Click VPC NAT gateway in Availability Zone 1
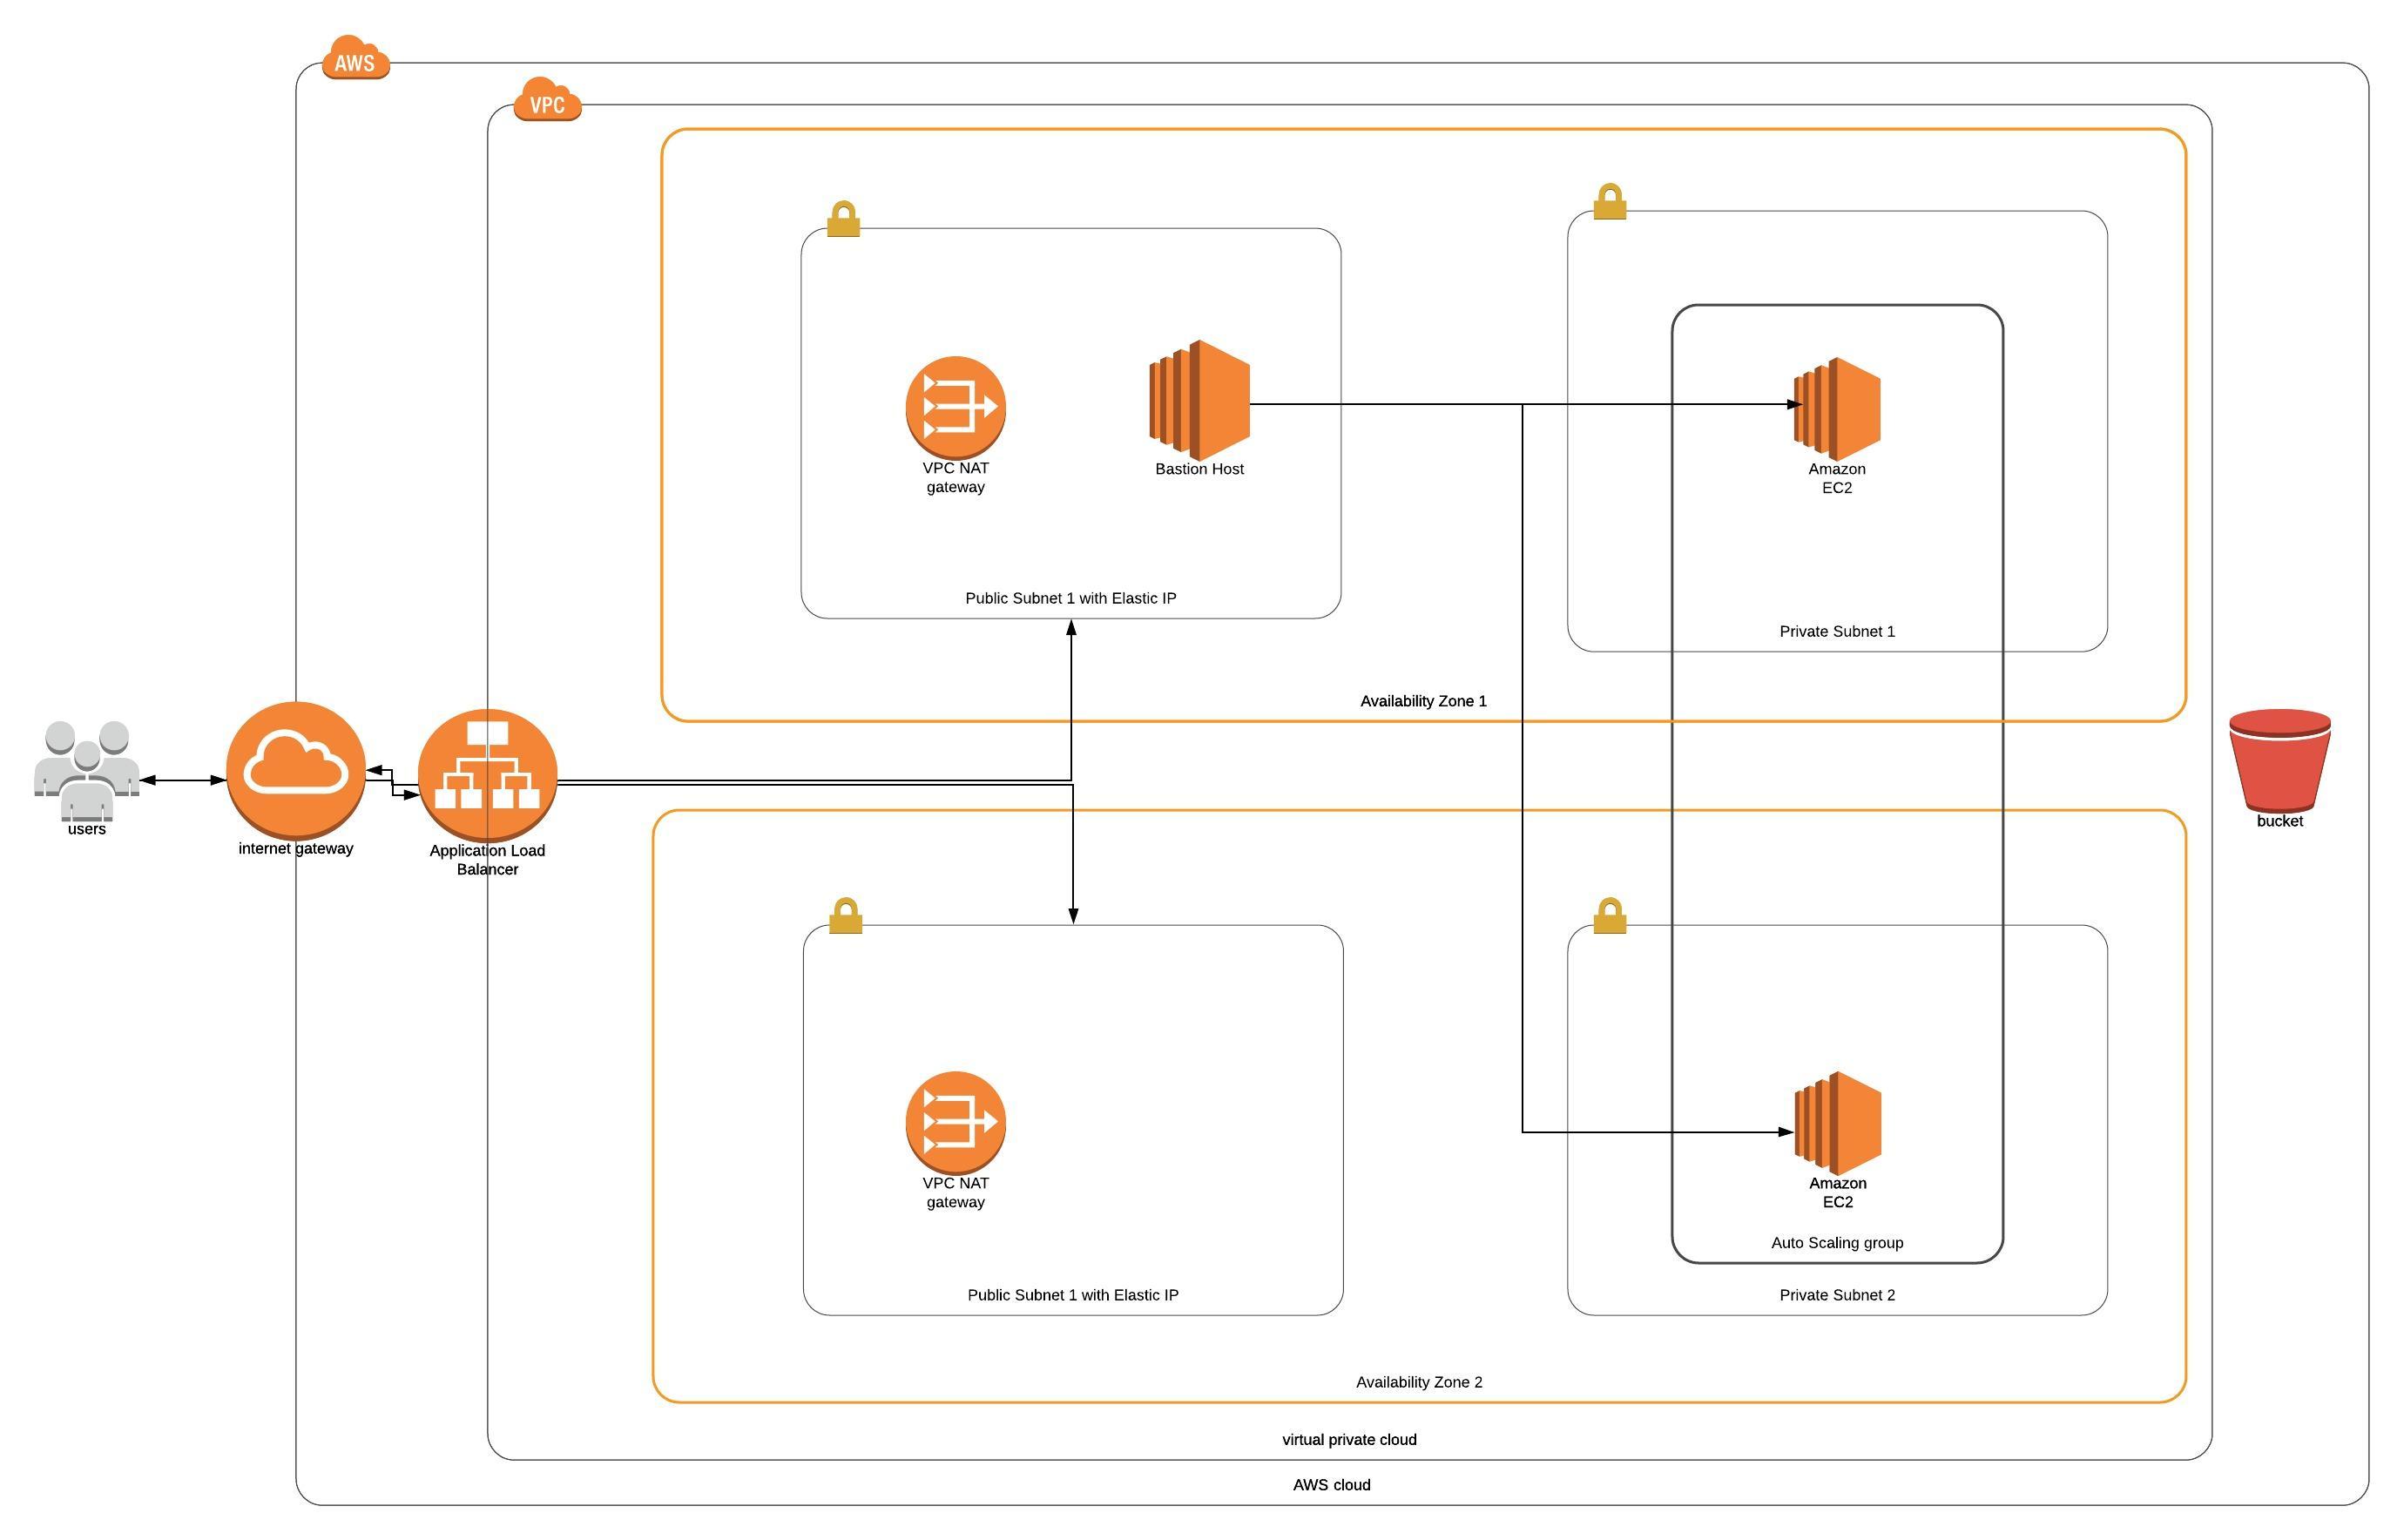The width and height of the screenshot is (2404, 1540). [955, 408]
